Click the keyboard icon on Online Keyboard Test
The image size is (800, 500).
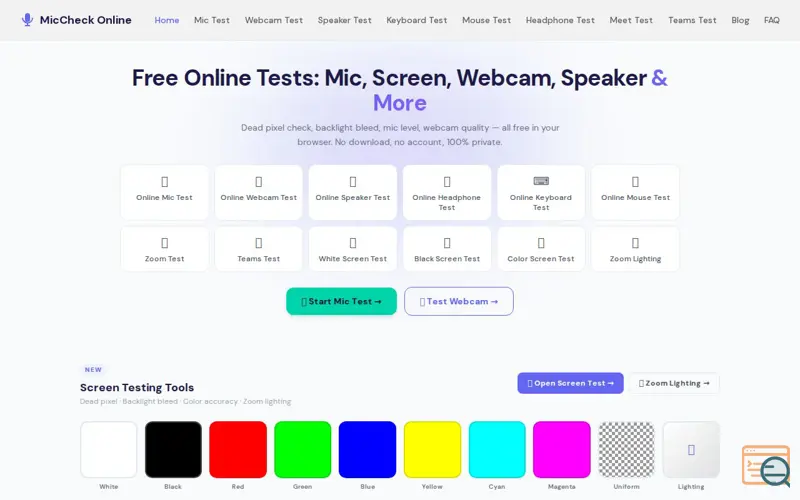(x=541, y=181)
